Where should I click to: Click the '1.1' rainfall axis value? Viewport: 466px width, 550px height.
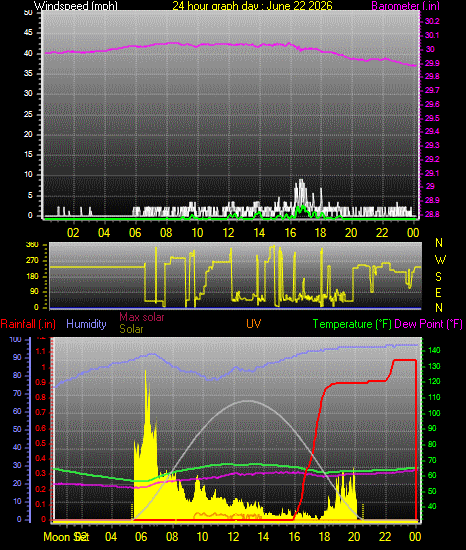pos(41,351)
